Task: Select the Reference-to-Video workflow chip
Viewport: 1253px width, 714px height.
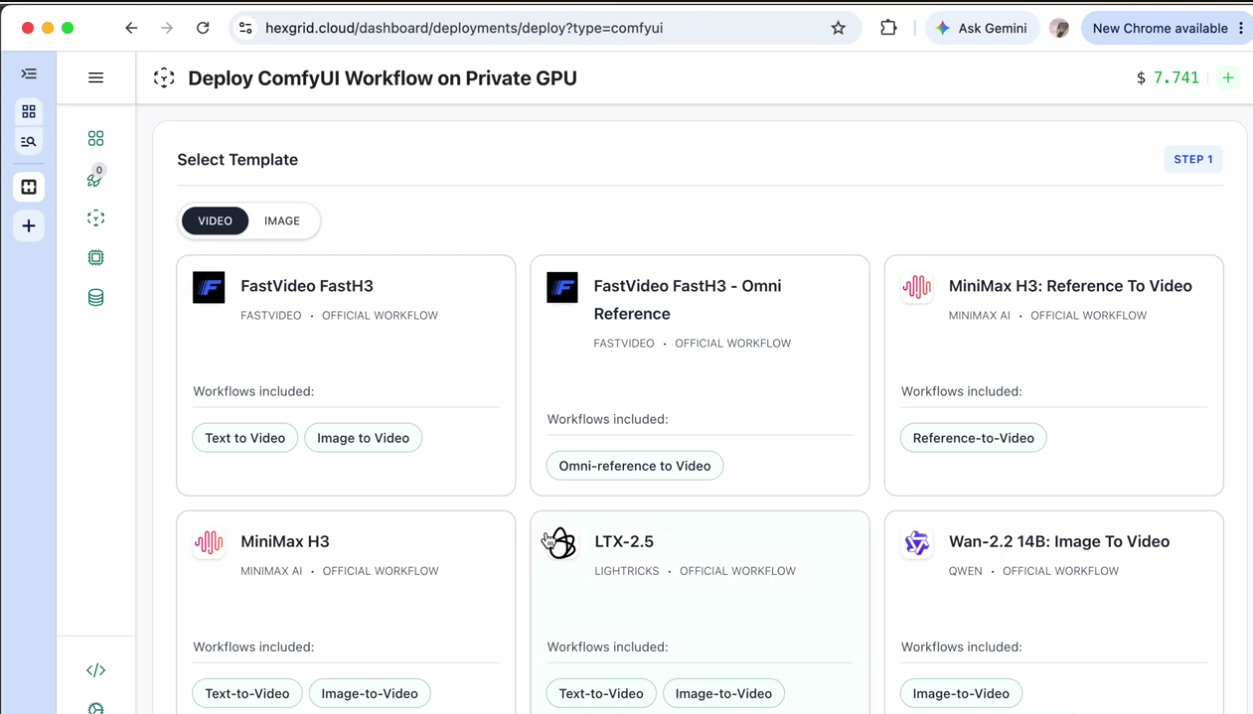Action: pos(973,438)
